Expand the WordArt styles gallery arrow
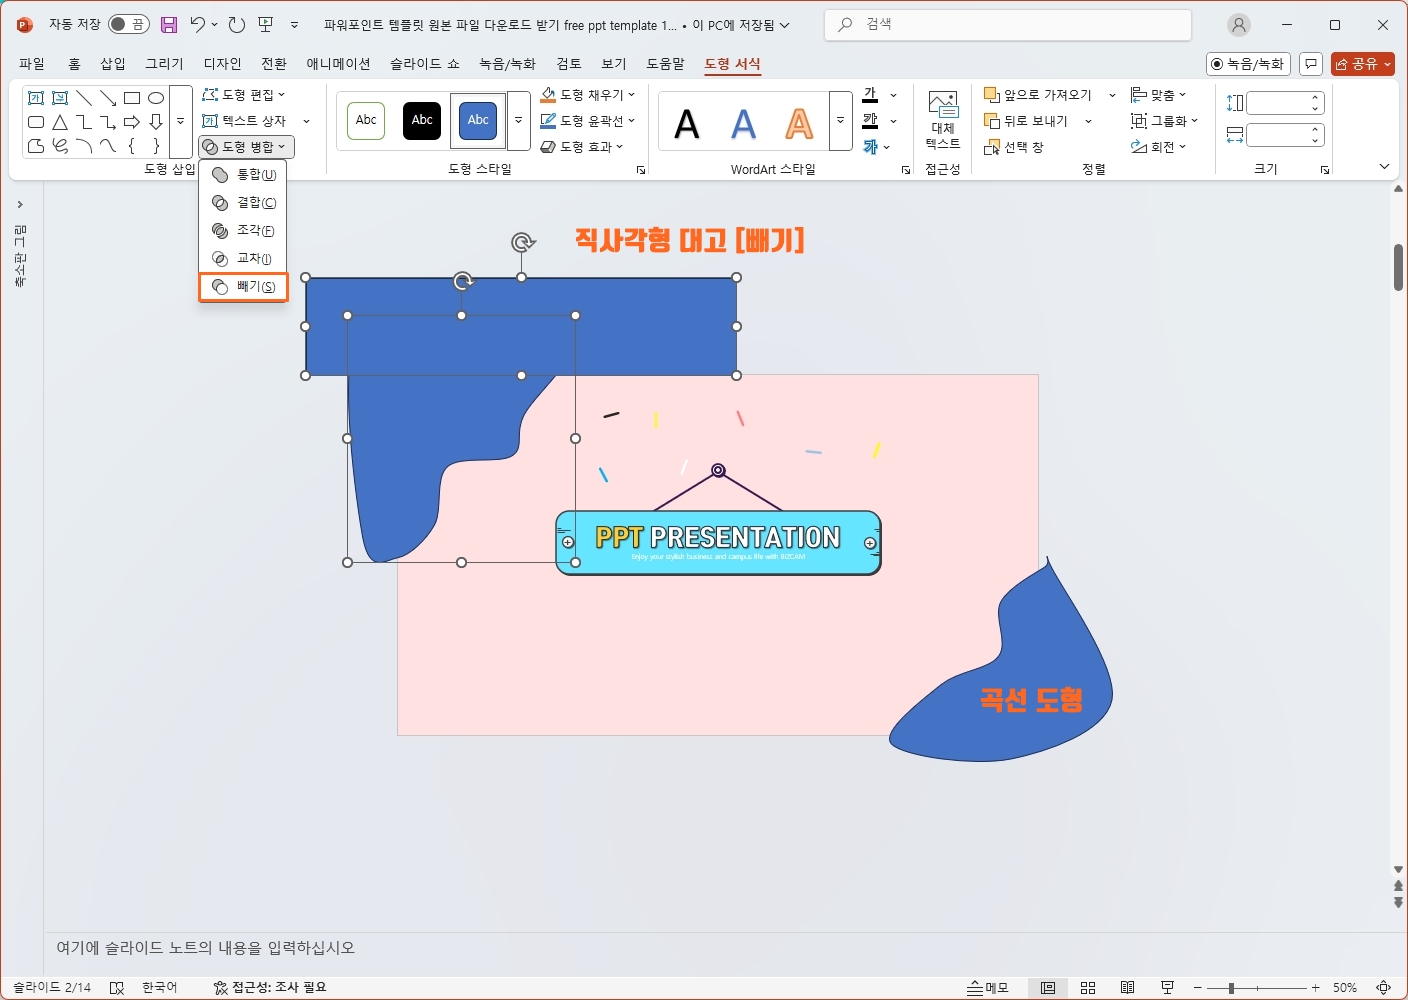The width and height of the screenshot is (1408, 1000). (840, 120)
